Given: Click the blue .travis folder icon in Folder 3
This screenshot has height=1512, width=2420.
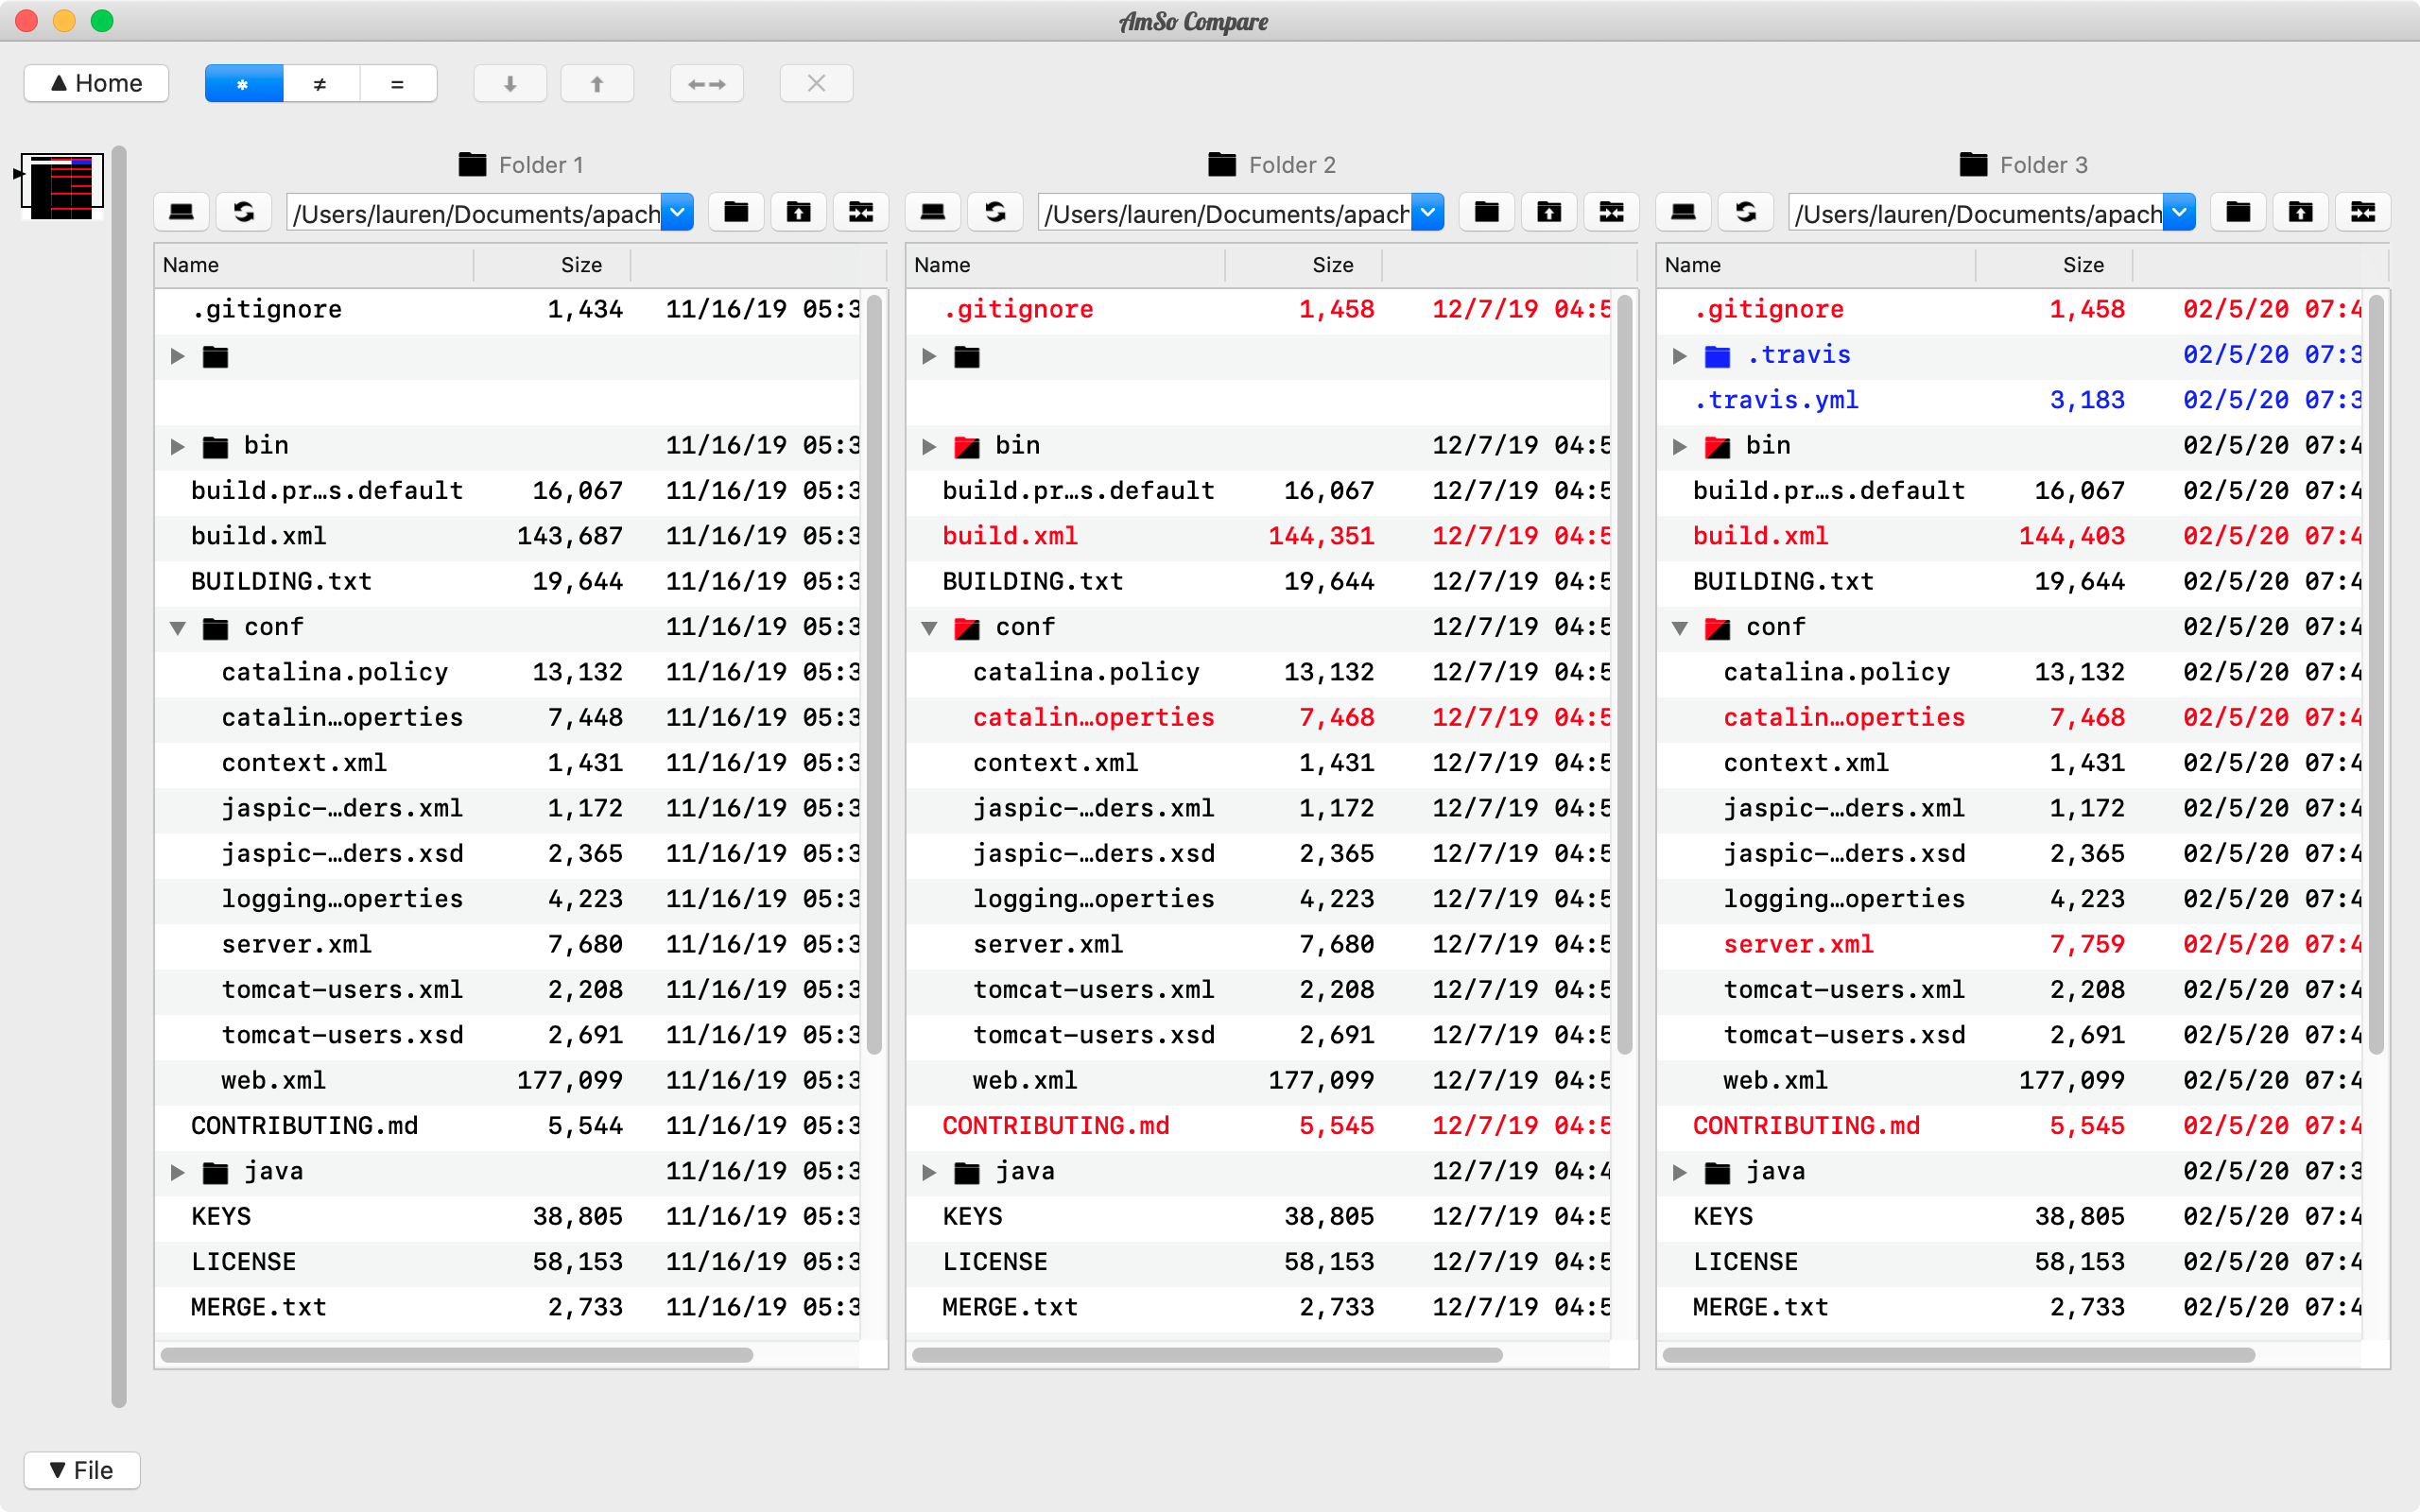Looking at the screenshot, I should coord(1718,356).
